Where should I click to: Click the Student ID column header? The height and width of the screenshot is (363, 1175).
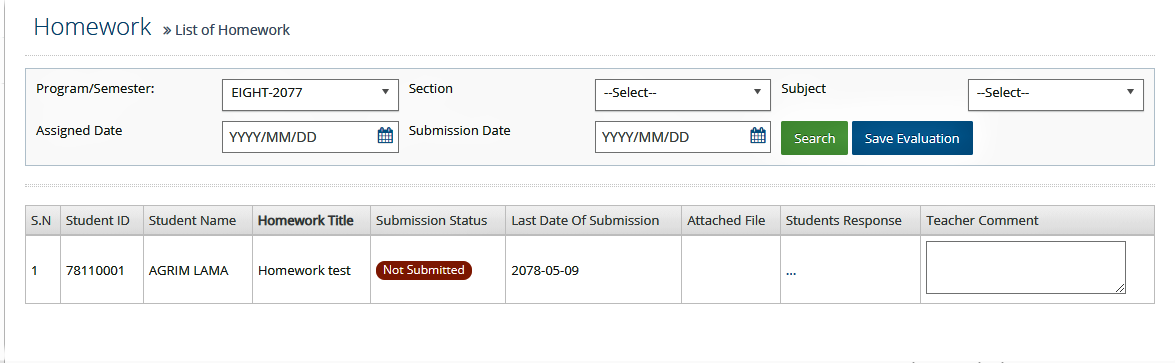click(97, 220)
